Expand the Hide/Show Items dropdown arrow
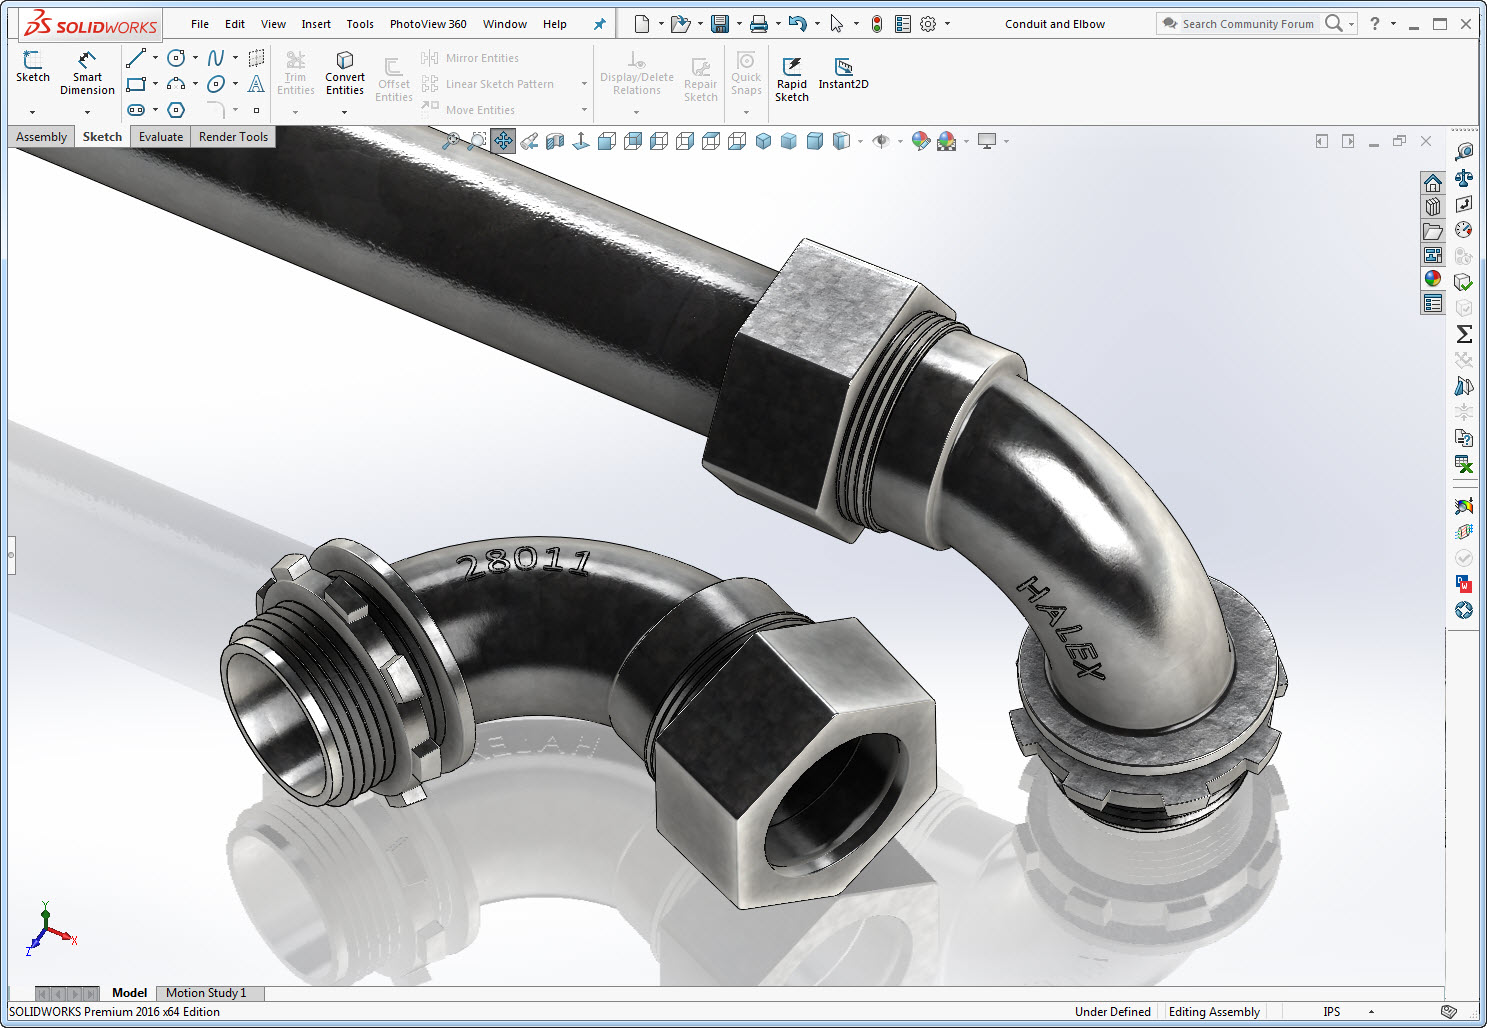 [900, 141]
